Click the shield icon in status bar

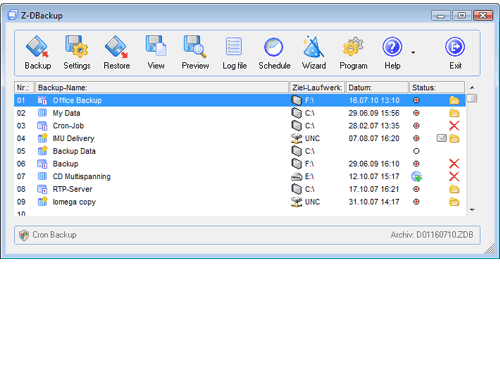click(24, 235)
